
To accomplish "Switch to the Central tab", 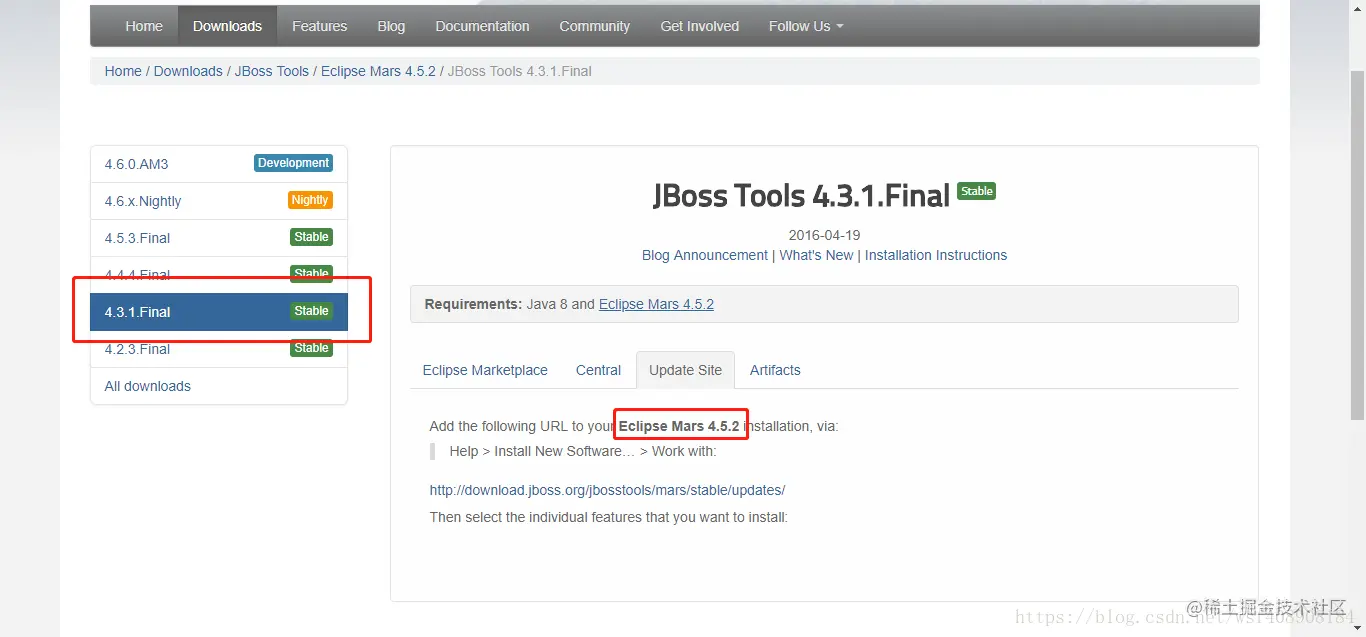I will [x=598, y=370].
